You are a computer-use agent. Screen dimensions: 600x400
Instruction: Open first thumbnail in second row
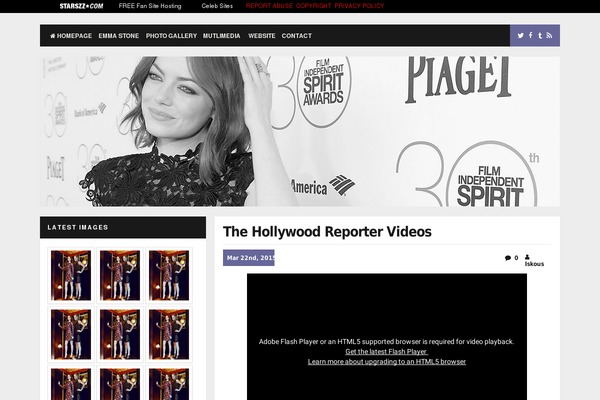(x=71, y=334)
